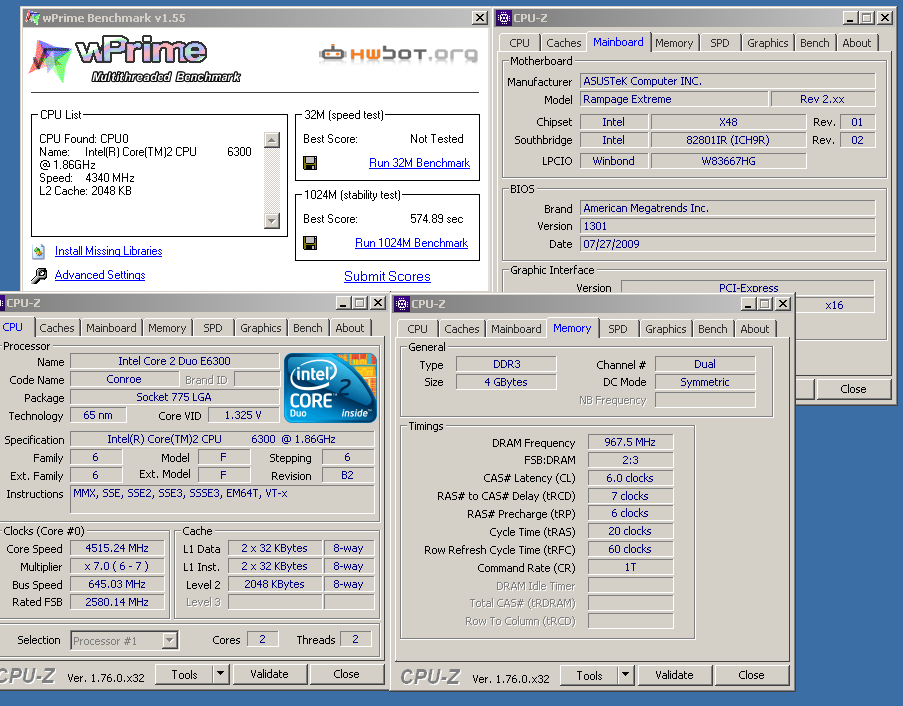Click Validate button in Memory window
Viewport: 903px width, 706px height.
coord(674,675)
